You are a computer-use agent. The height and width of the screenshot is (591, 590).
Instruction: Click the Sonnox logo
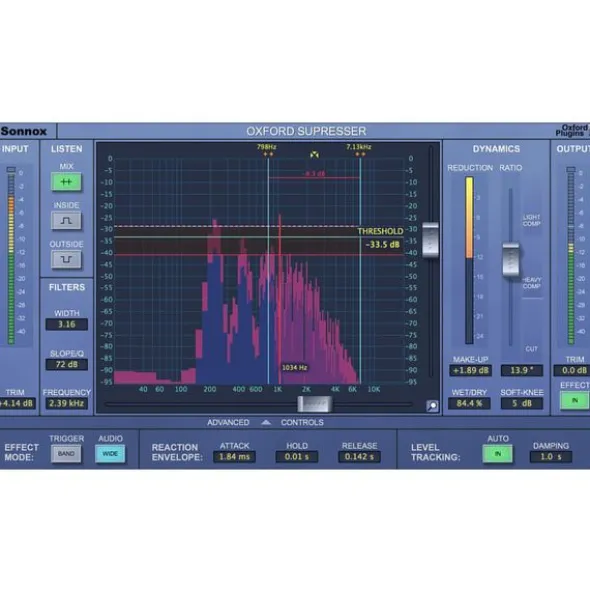coord(24,131)
